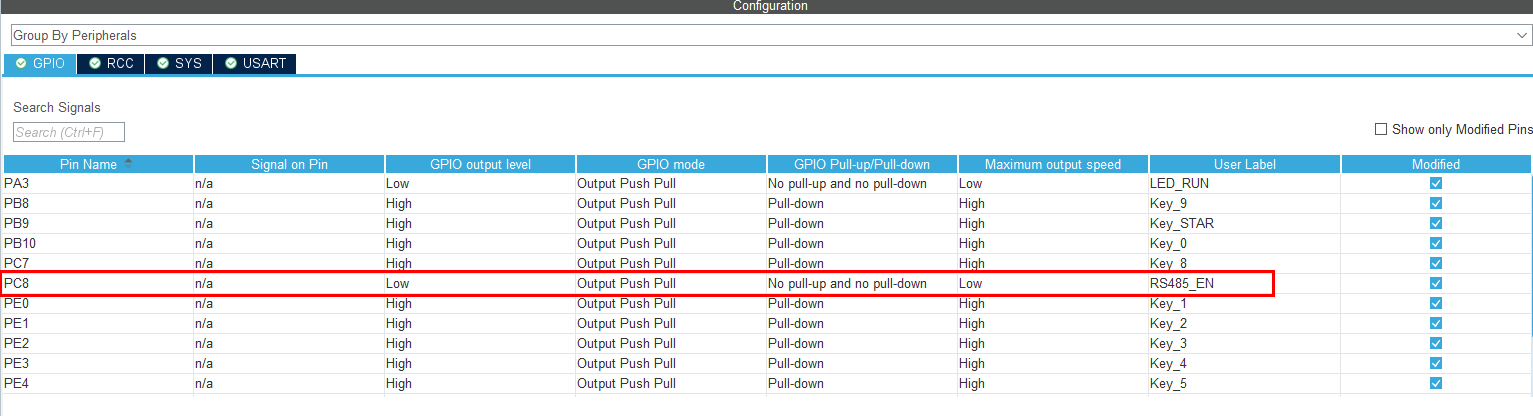Click the sort arrow on Pin Name
This screenshot has width=1533, height=416.
click(x=128, y=163)
